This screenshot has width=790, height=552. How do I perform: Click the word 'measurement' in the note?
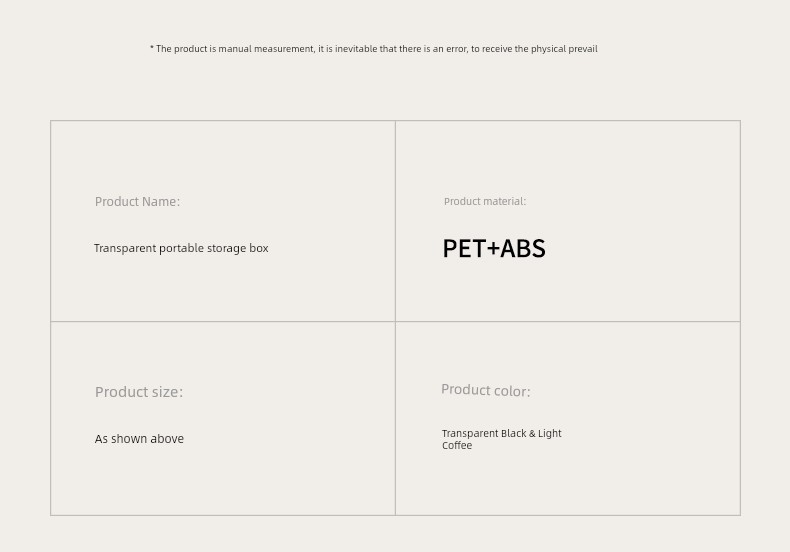click(284, 49)
